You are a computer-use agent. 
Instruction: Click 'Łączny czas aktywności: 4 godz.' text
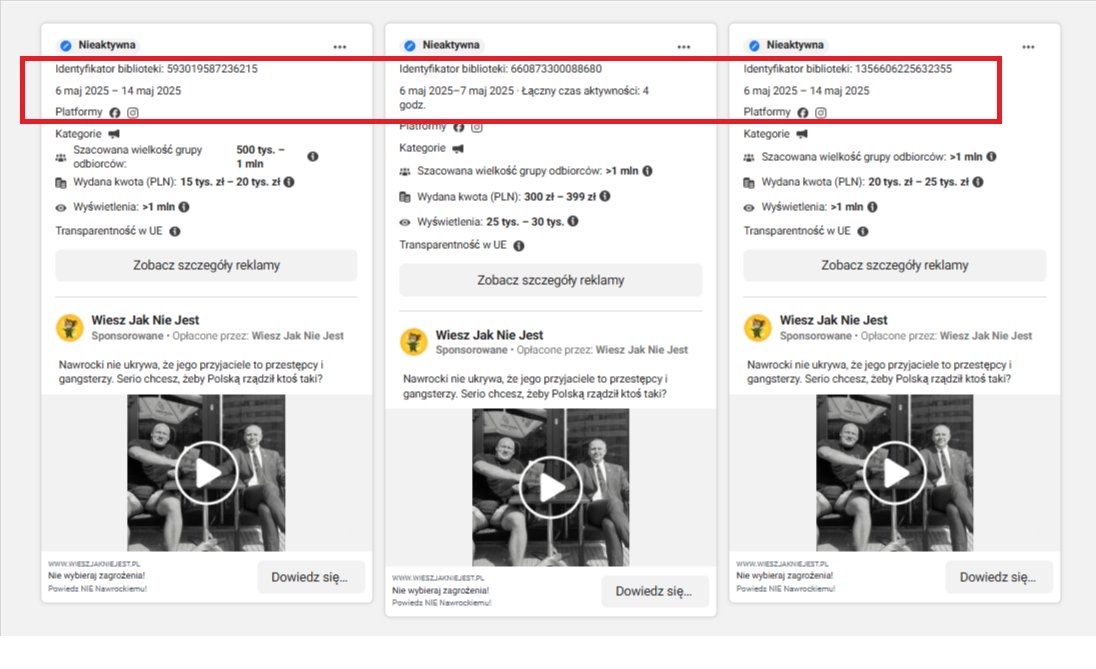(x=524, y=97)
